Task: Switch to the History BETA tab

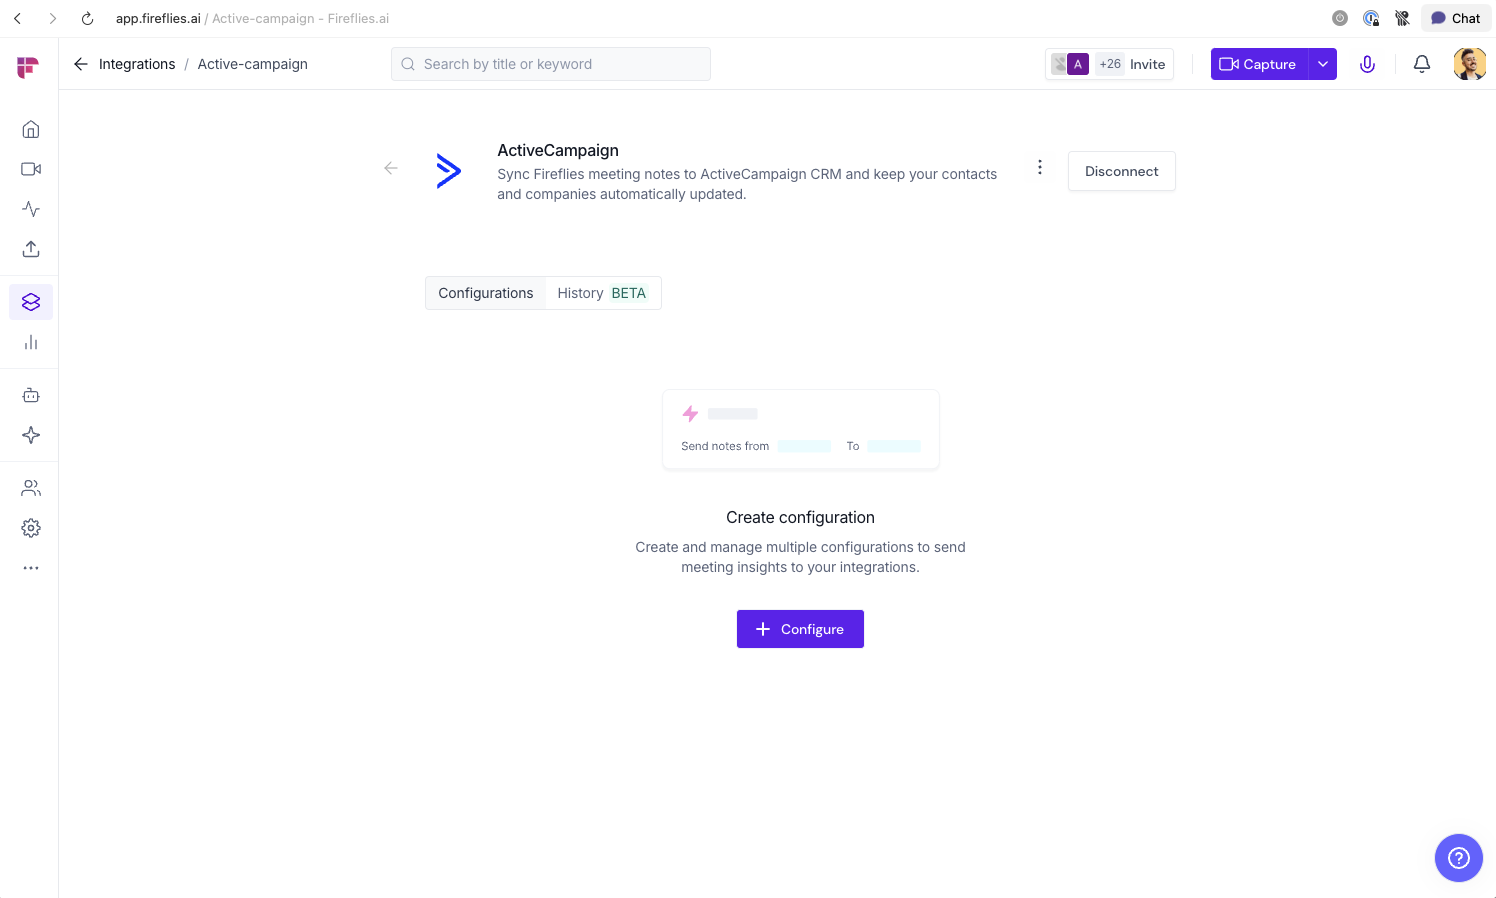Action: point(601,293)
